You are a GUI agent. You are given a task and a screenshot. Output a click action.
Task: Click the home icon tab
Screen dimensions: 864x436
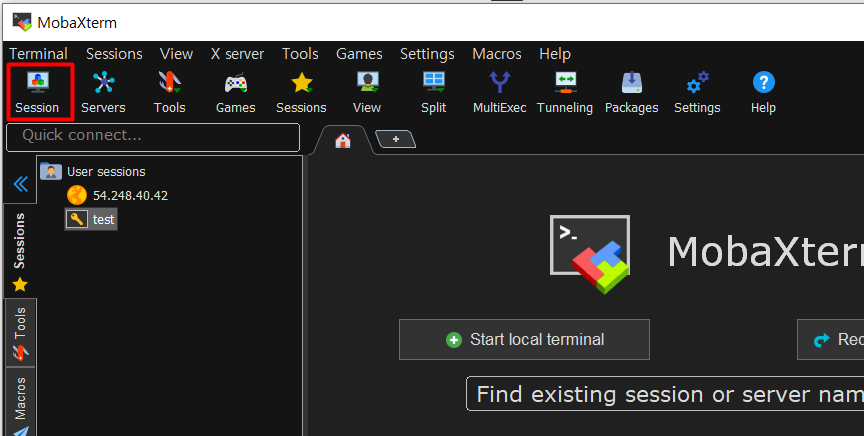(343, 141)
